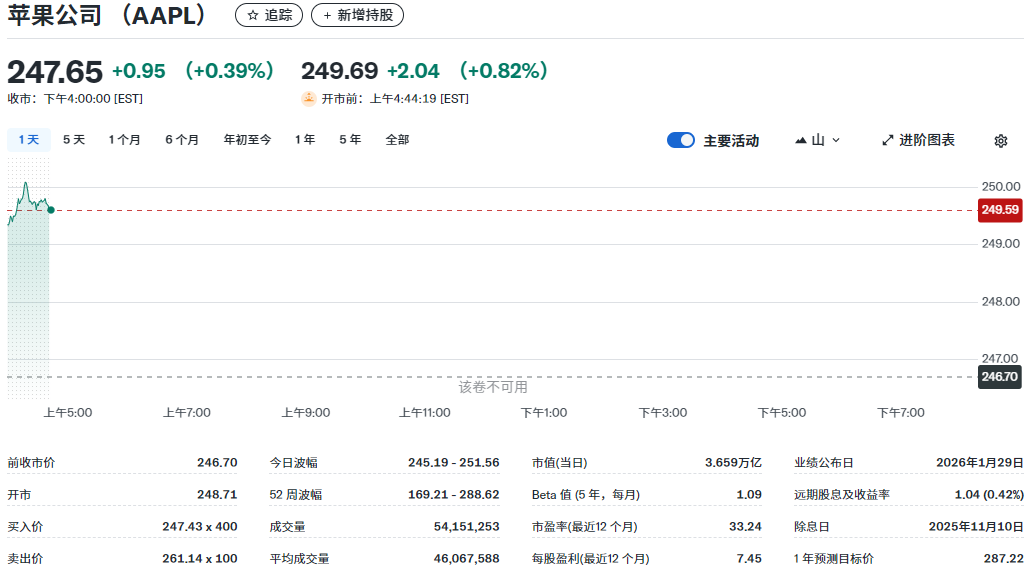Select the 1 天 range tab
The width and height of the screenshot is (1035, 569).
click(x=29, y=140)
